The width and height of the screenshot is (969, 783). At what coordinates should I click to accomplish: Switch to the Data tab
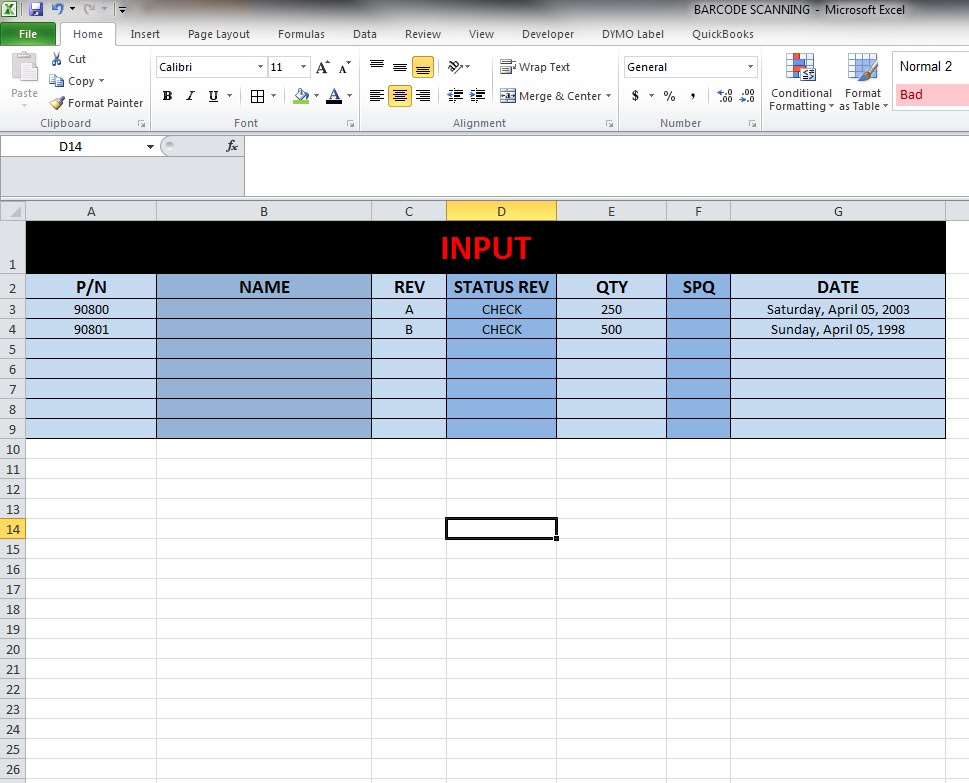tap(365, 34)
